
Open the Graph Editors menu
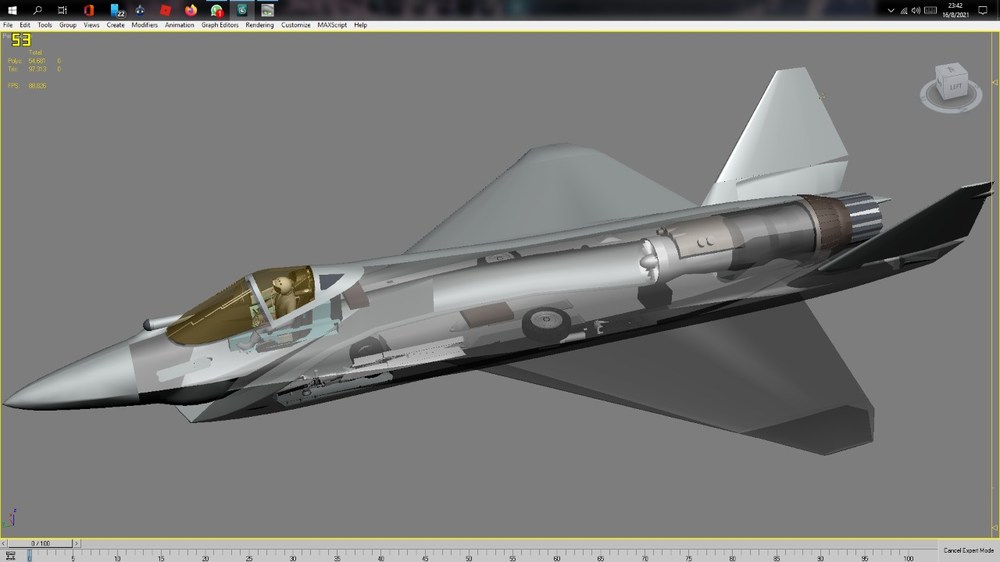(x=220, y=25)
